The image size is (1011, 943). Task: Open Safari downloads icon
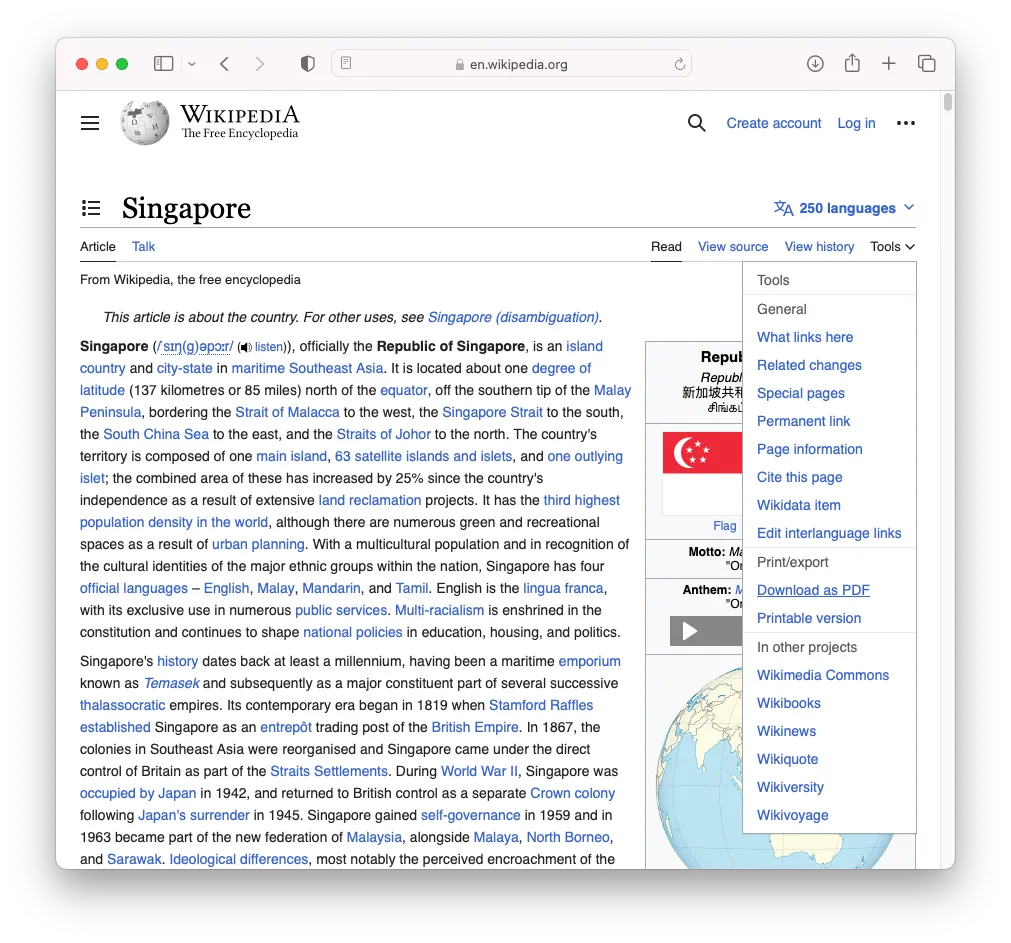click(x=815, y=63)
